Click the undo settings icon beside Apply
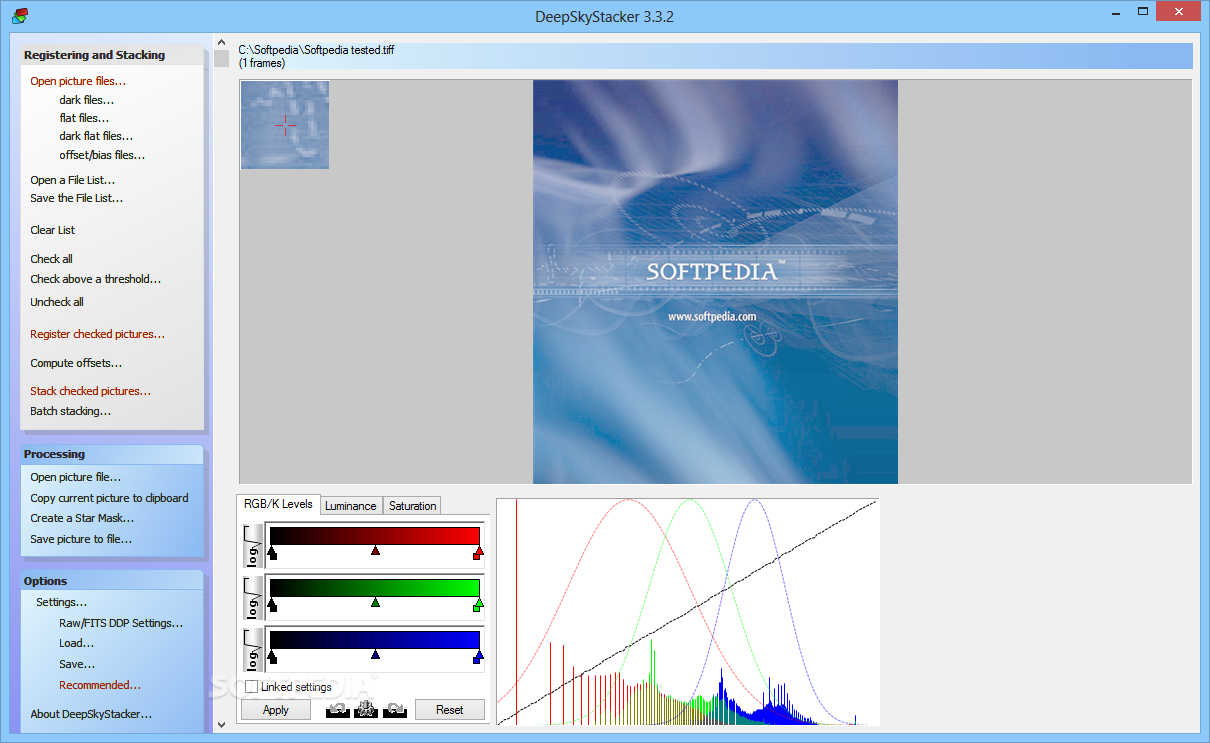 point(337,709)
